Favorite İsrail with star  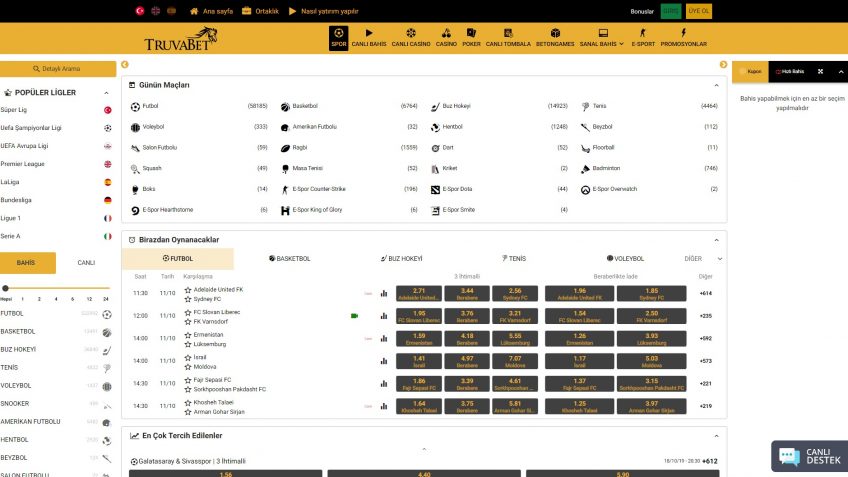pyautogui.click(x=188, y=357)
